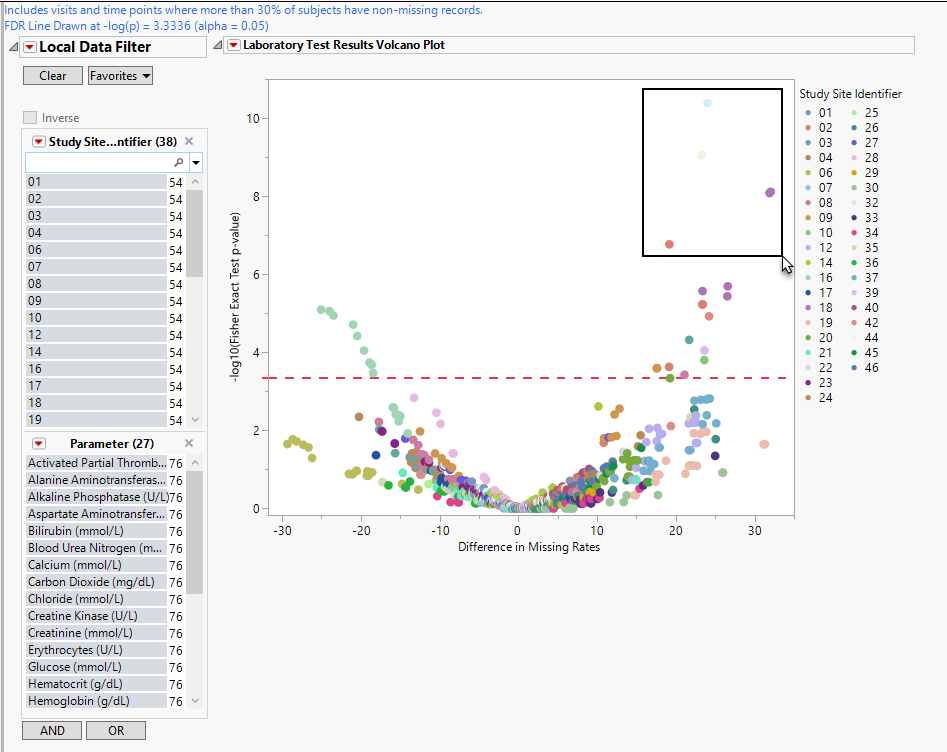
Task: Open the Local Data Filter red triangle menu
Action: 30,47
